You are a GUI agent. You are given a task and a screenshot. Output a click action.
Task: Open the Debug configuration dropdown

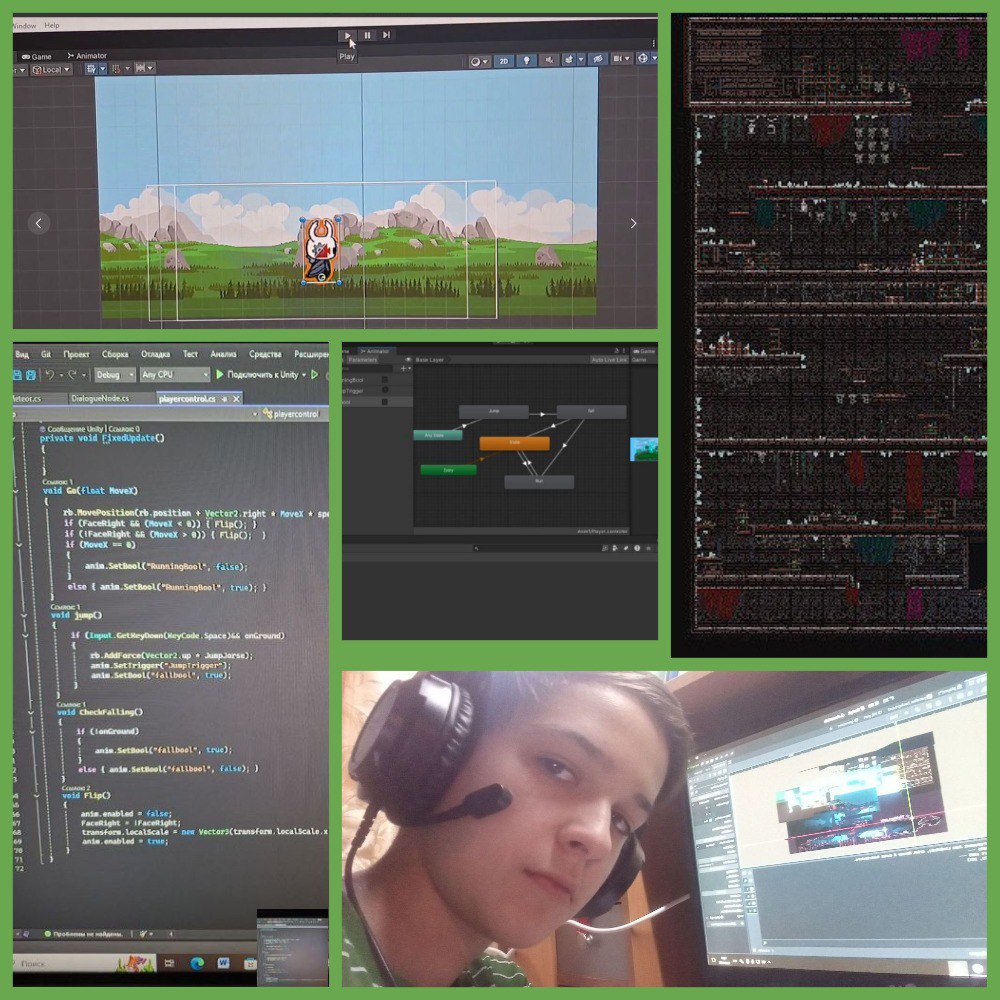tap(114, 375)
